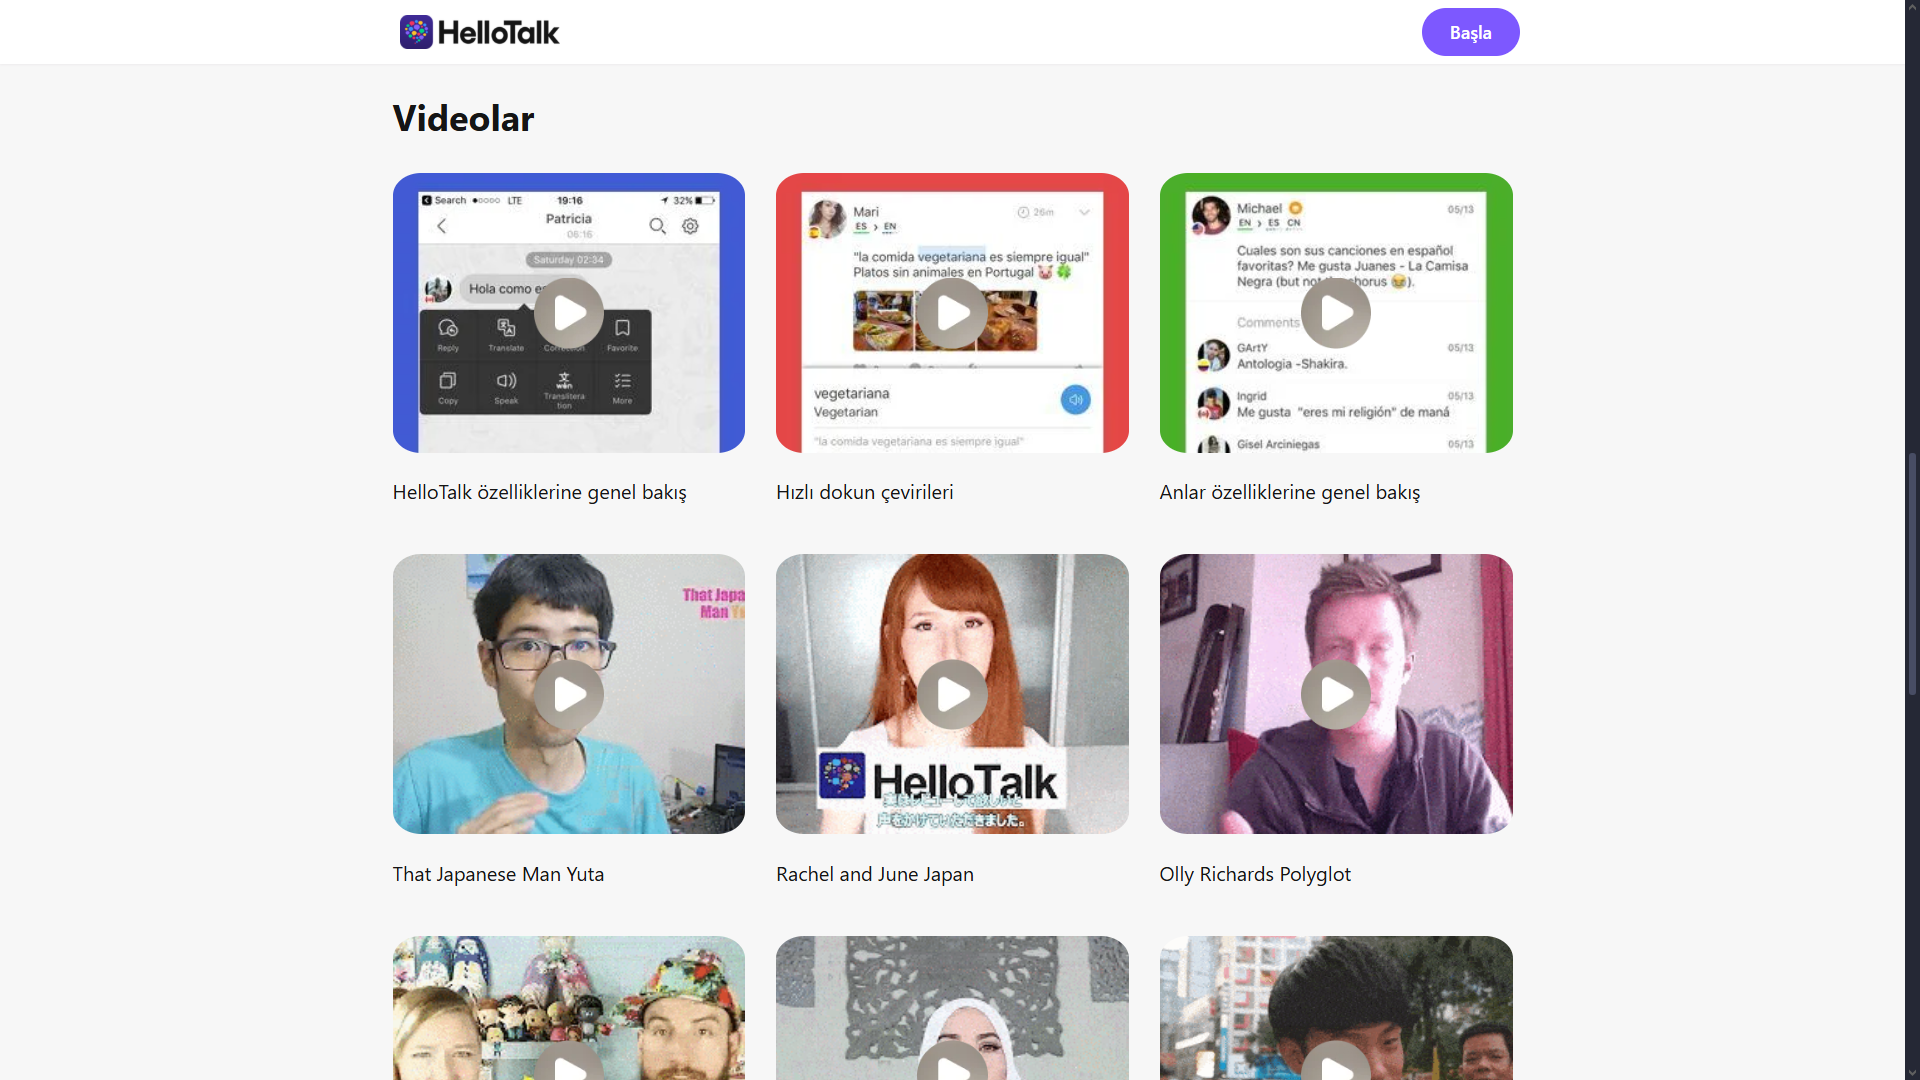This screenshot has width=1920, height=1080.
Task: Click the Anlar özelliklerine genel bakış caption
Action: click(x=1289, y=492)
